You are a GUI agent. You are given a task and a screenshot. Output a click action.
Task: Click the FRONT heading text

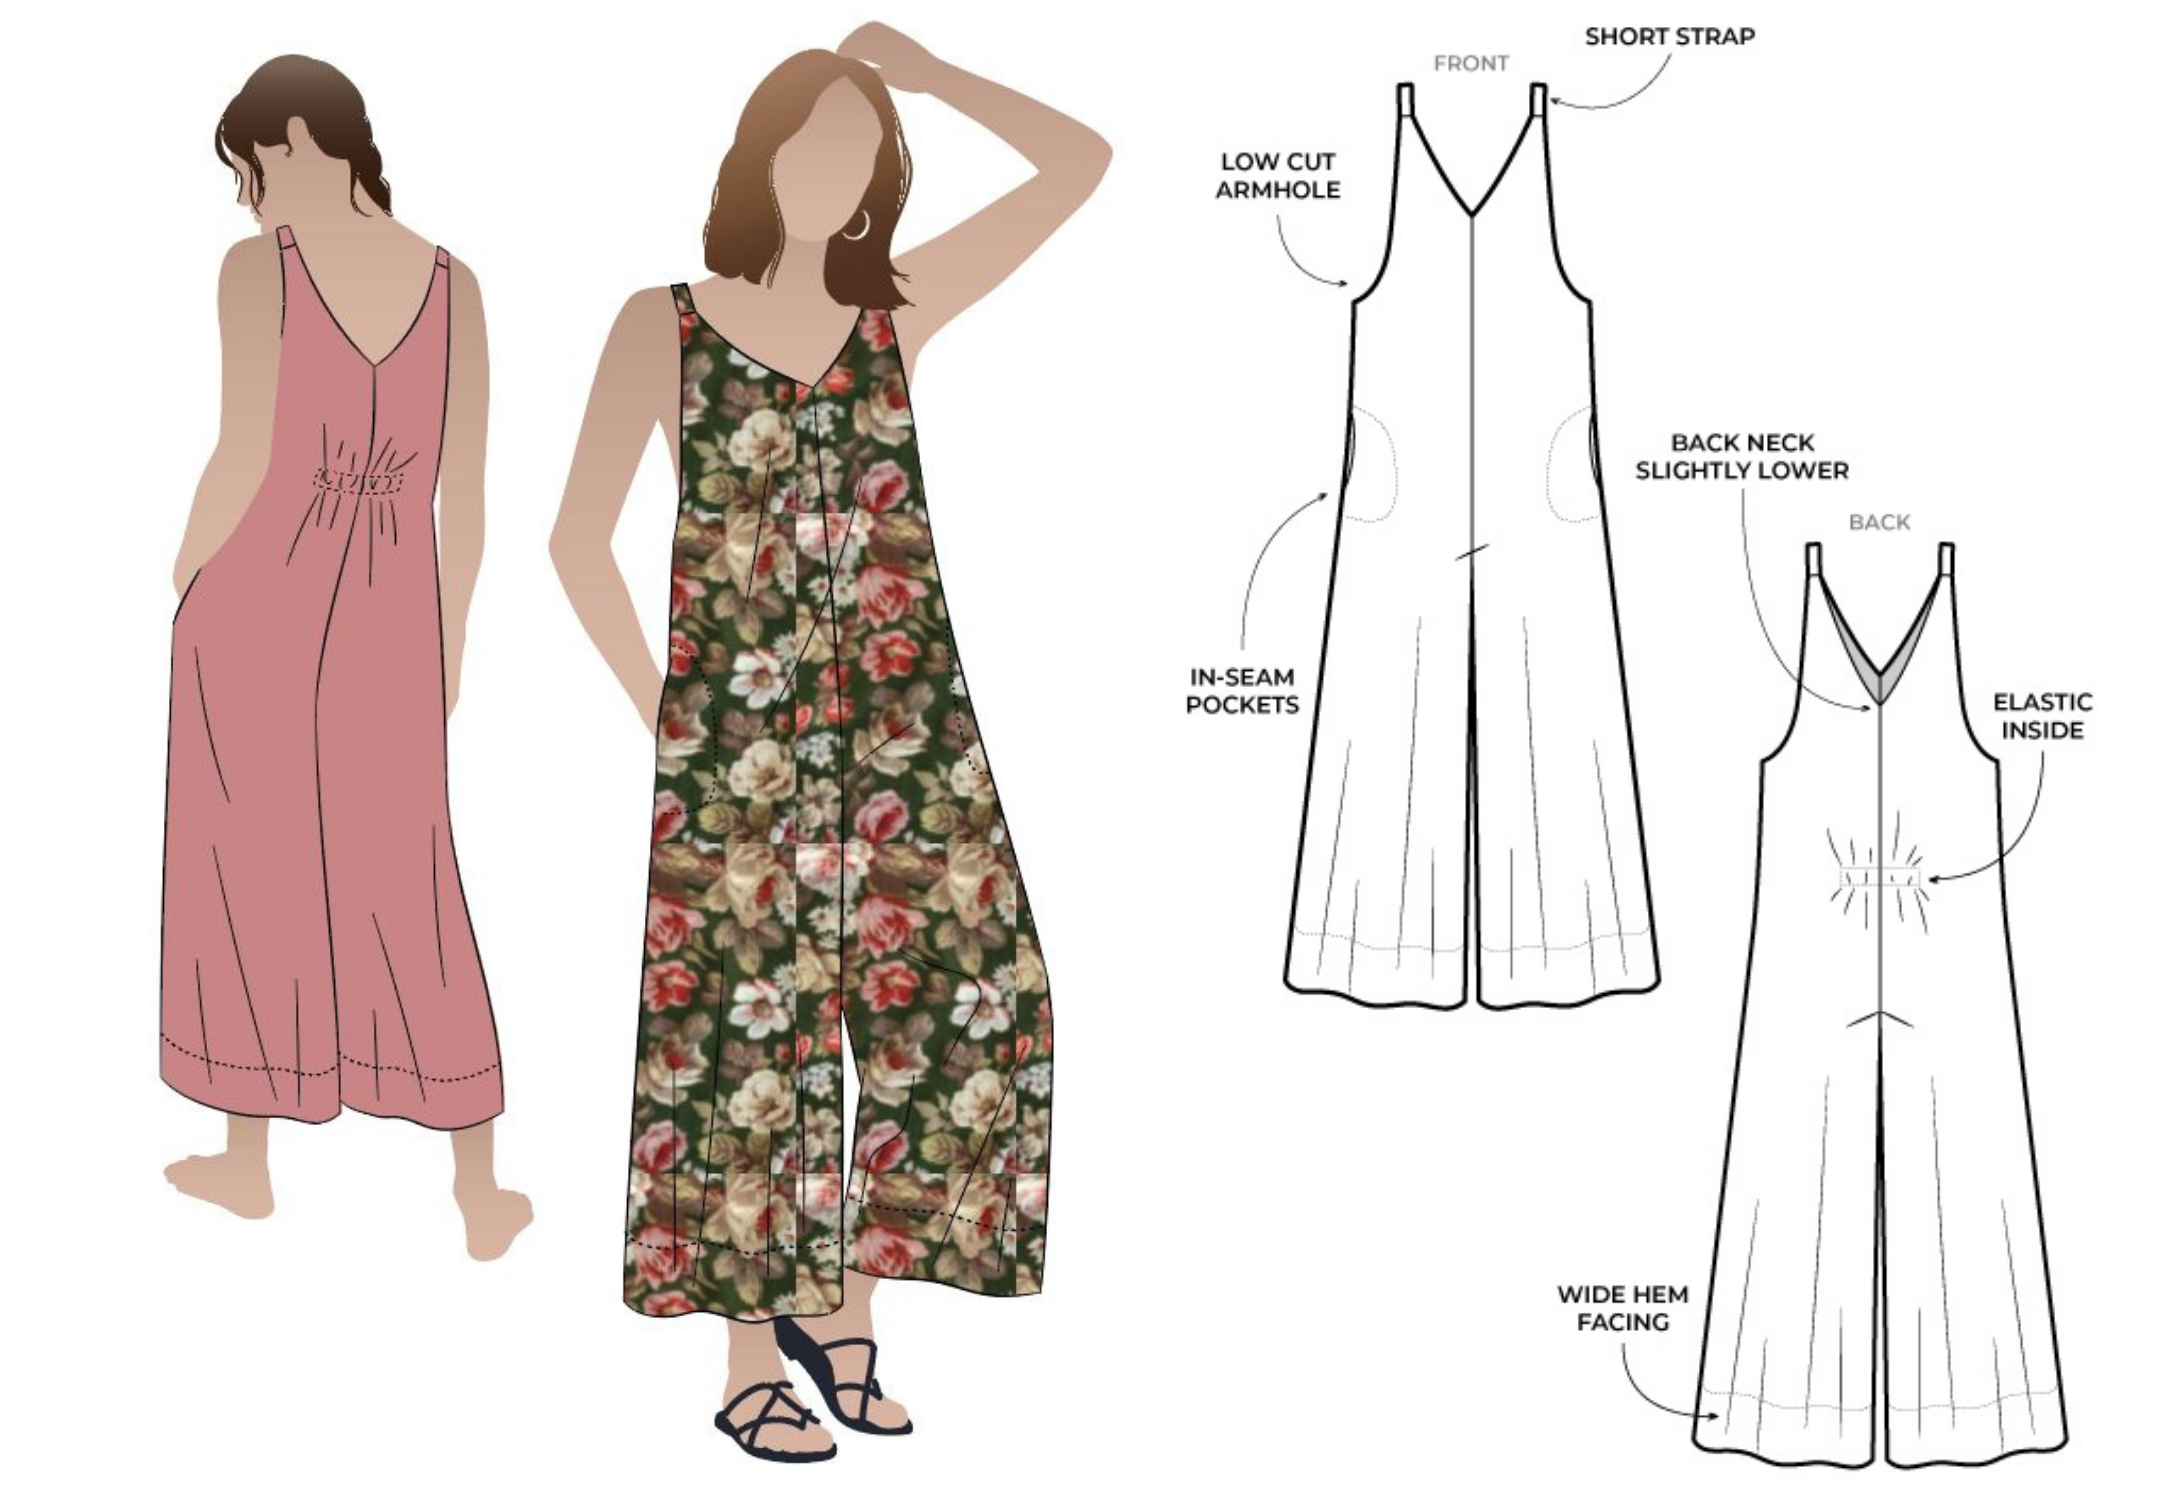click(x=1470, y=63)
